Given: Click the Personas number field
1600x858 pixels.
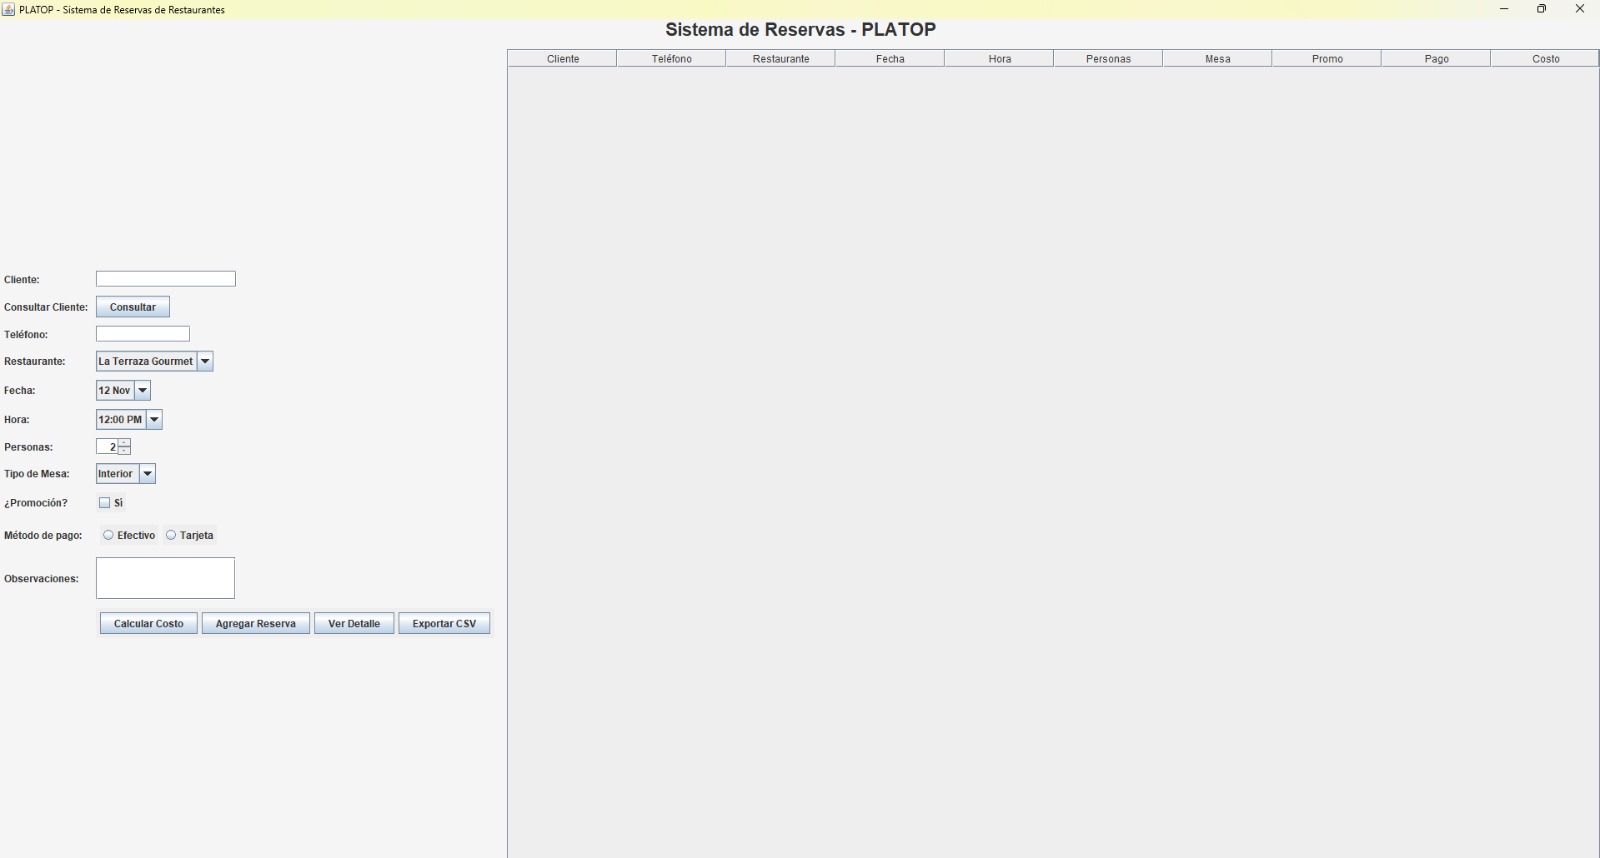Looking at the screenshot, I should point(107,447).
